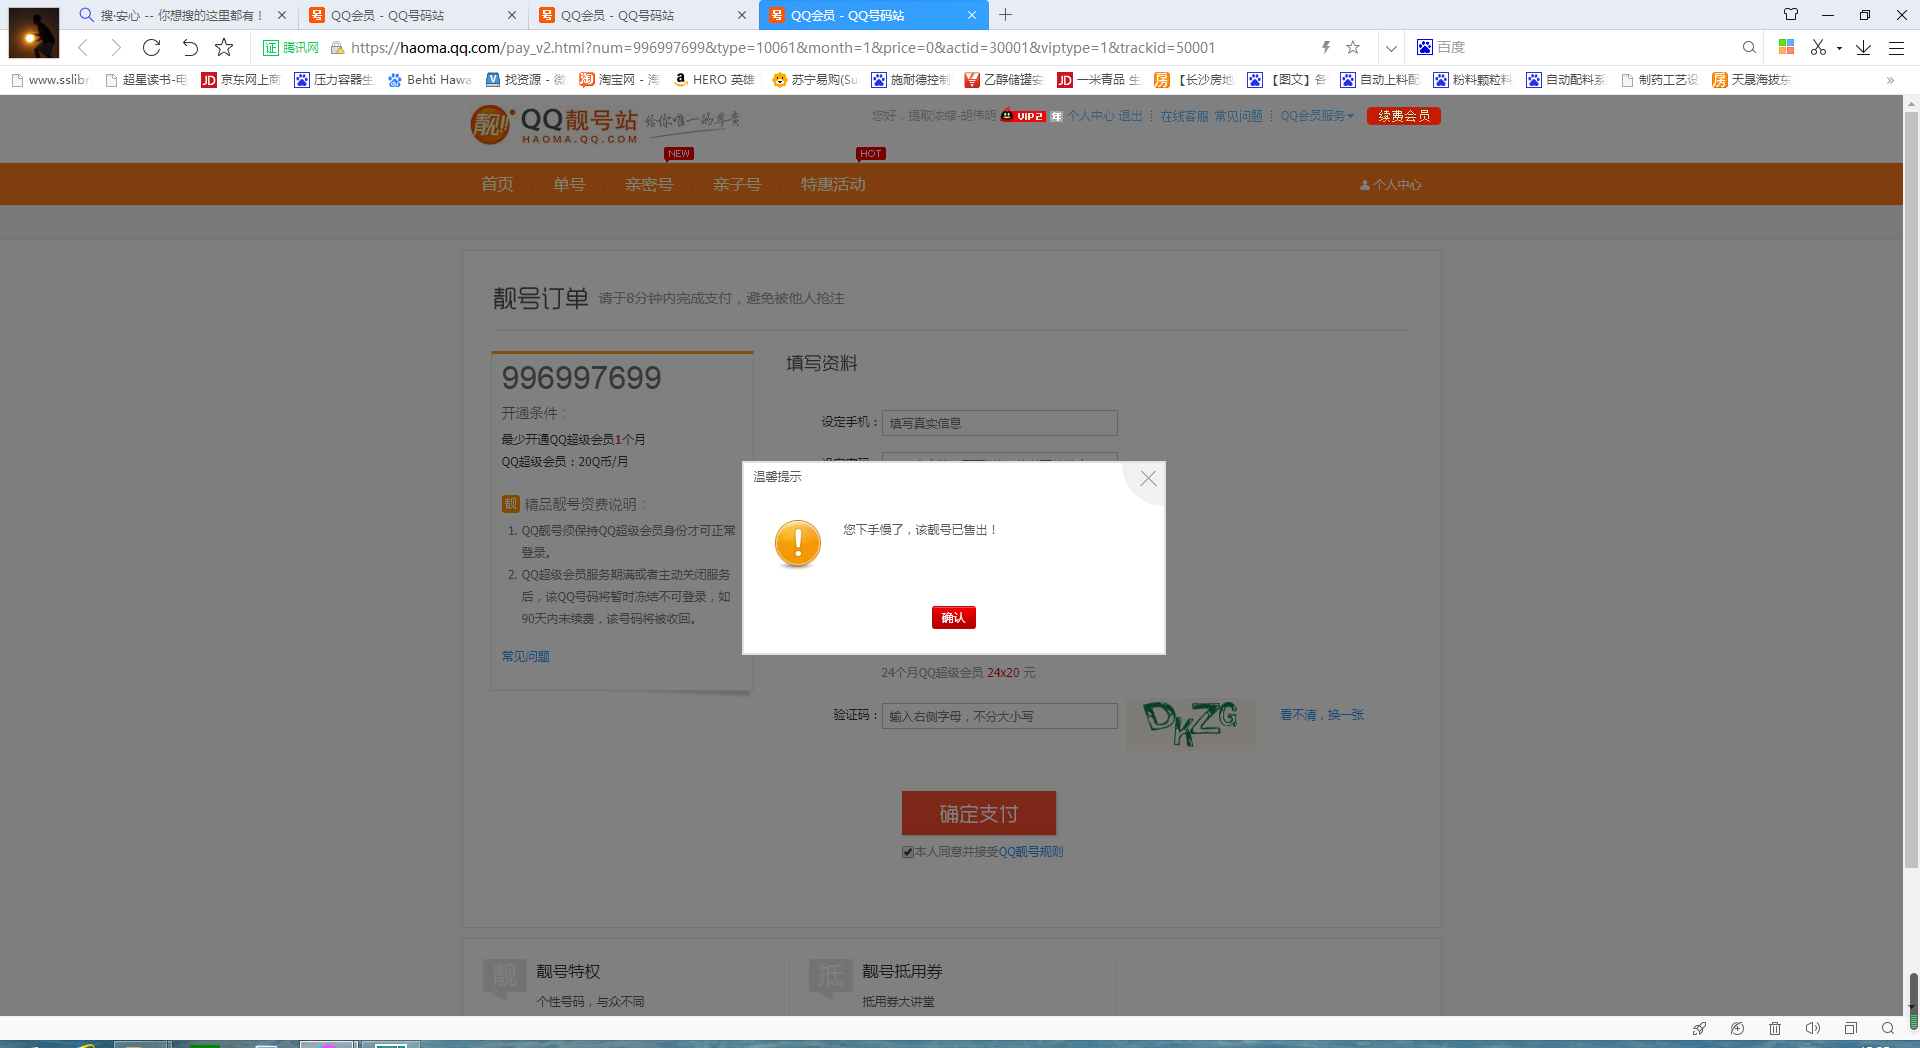Reload the page with refresh icon
Screen dimensions: 1920x1048
[151, 47]
